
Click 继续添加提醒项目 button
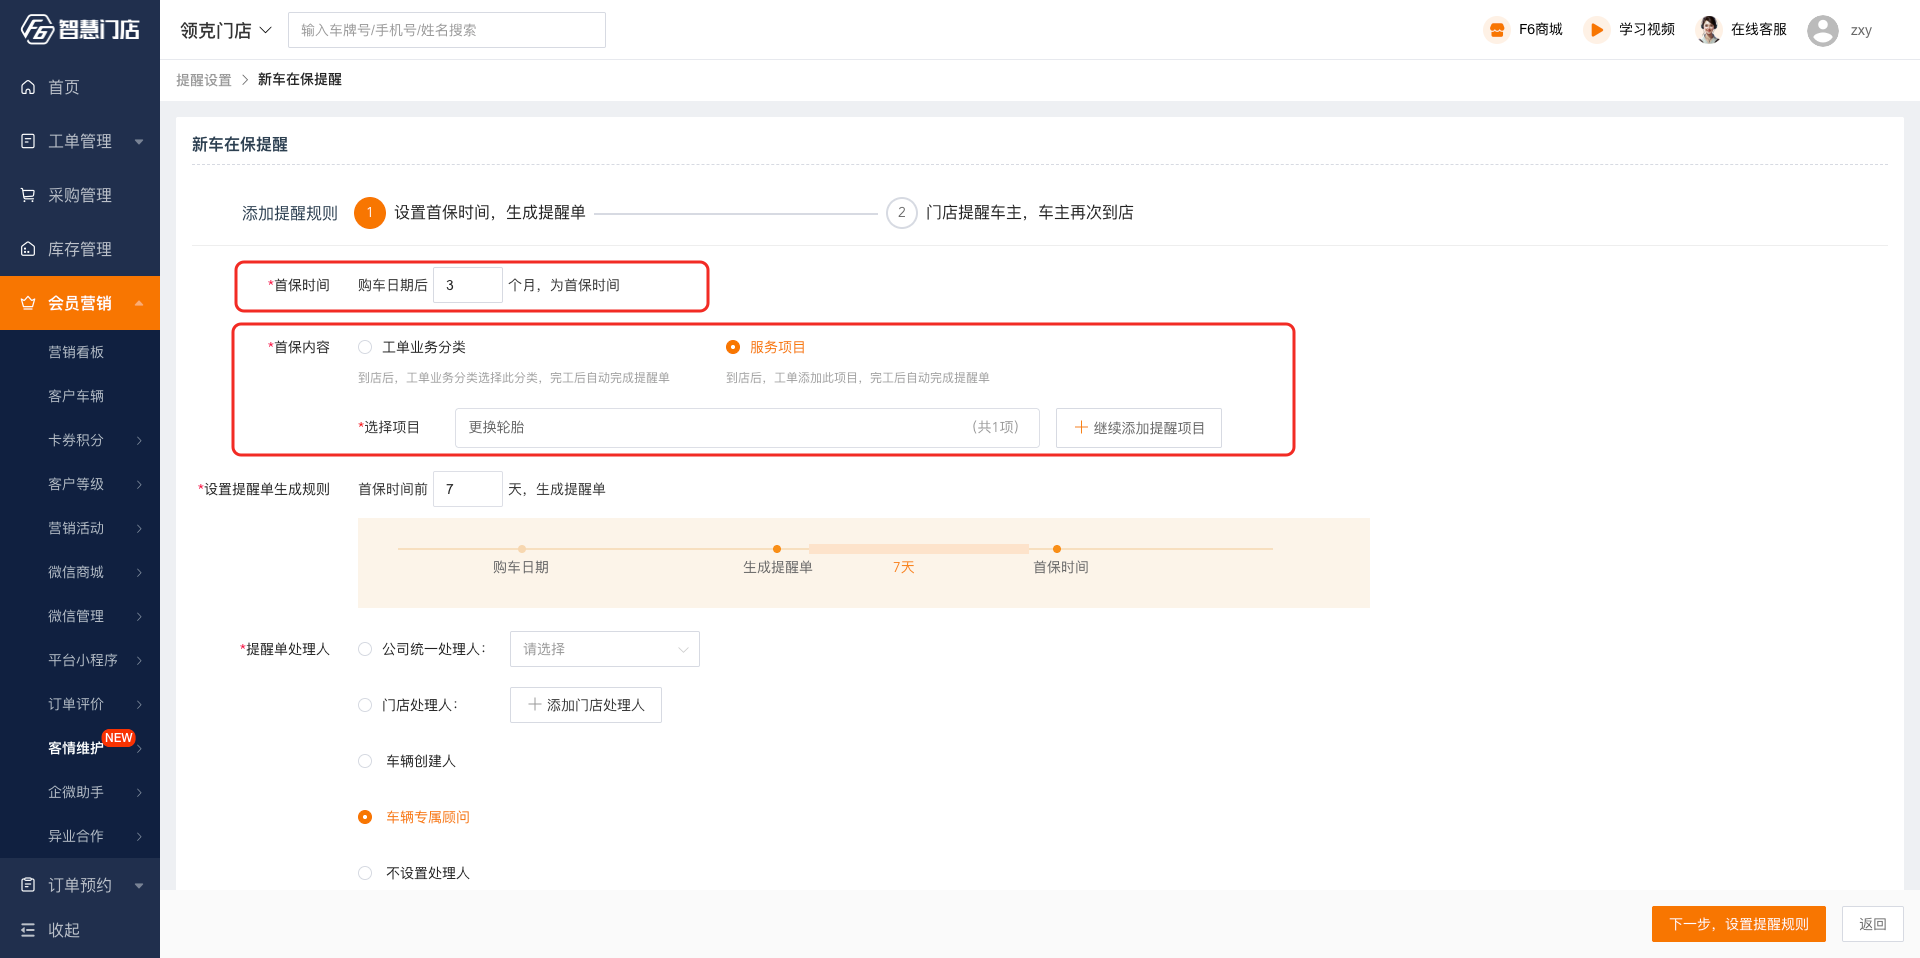(1139, 427)
